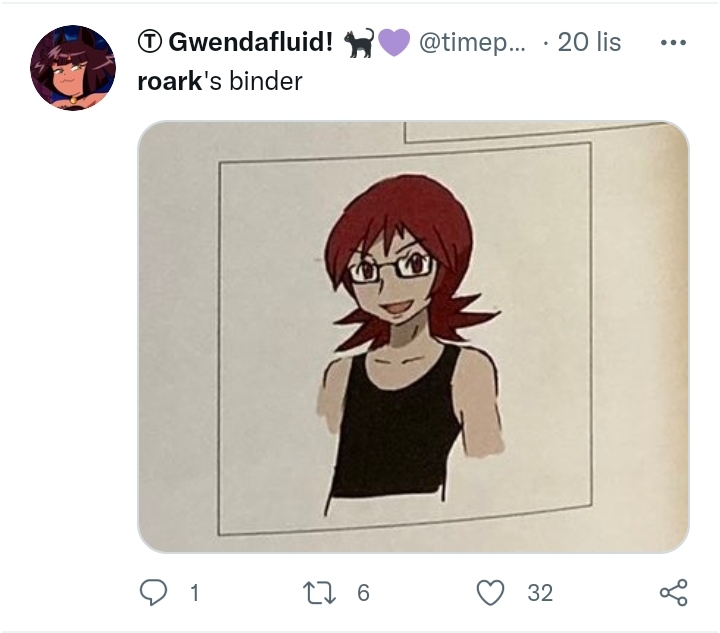Click the like count 32
This screenshot has height=633, width=720.
click(x=540, y=593)
